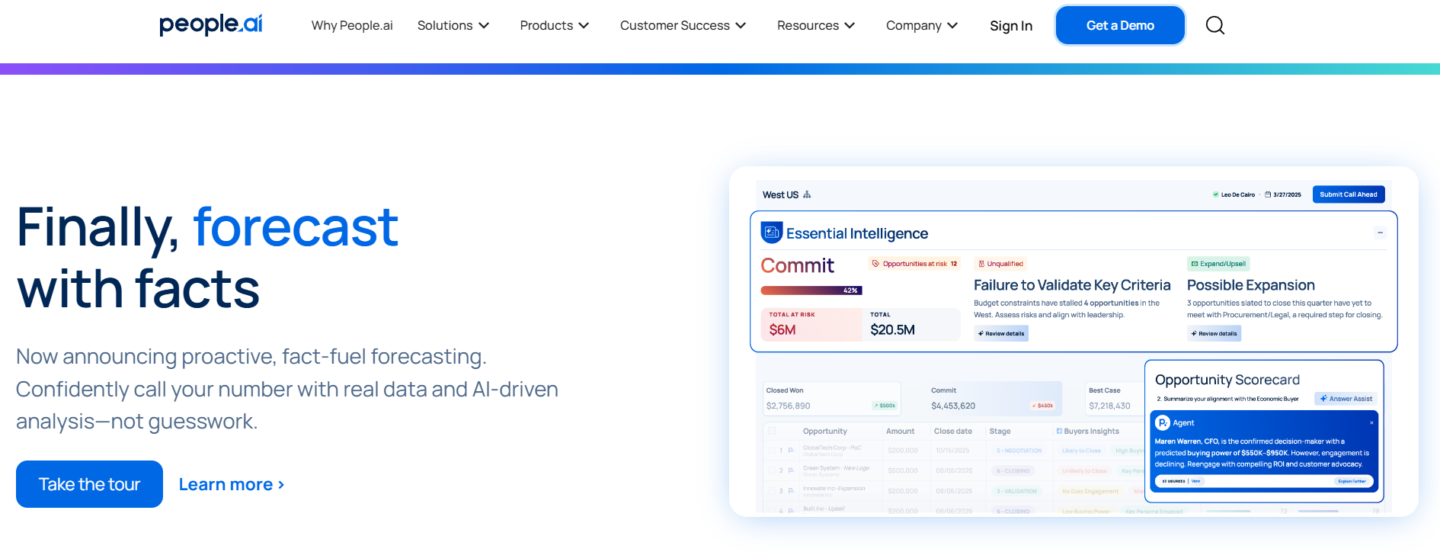The image size is (1440, 552).
Task: Click the Opportunity column header
Action: [825, 431]
